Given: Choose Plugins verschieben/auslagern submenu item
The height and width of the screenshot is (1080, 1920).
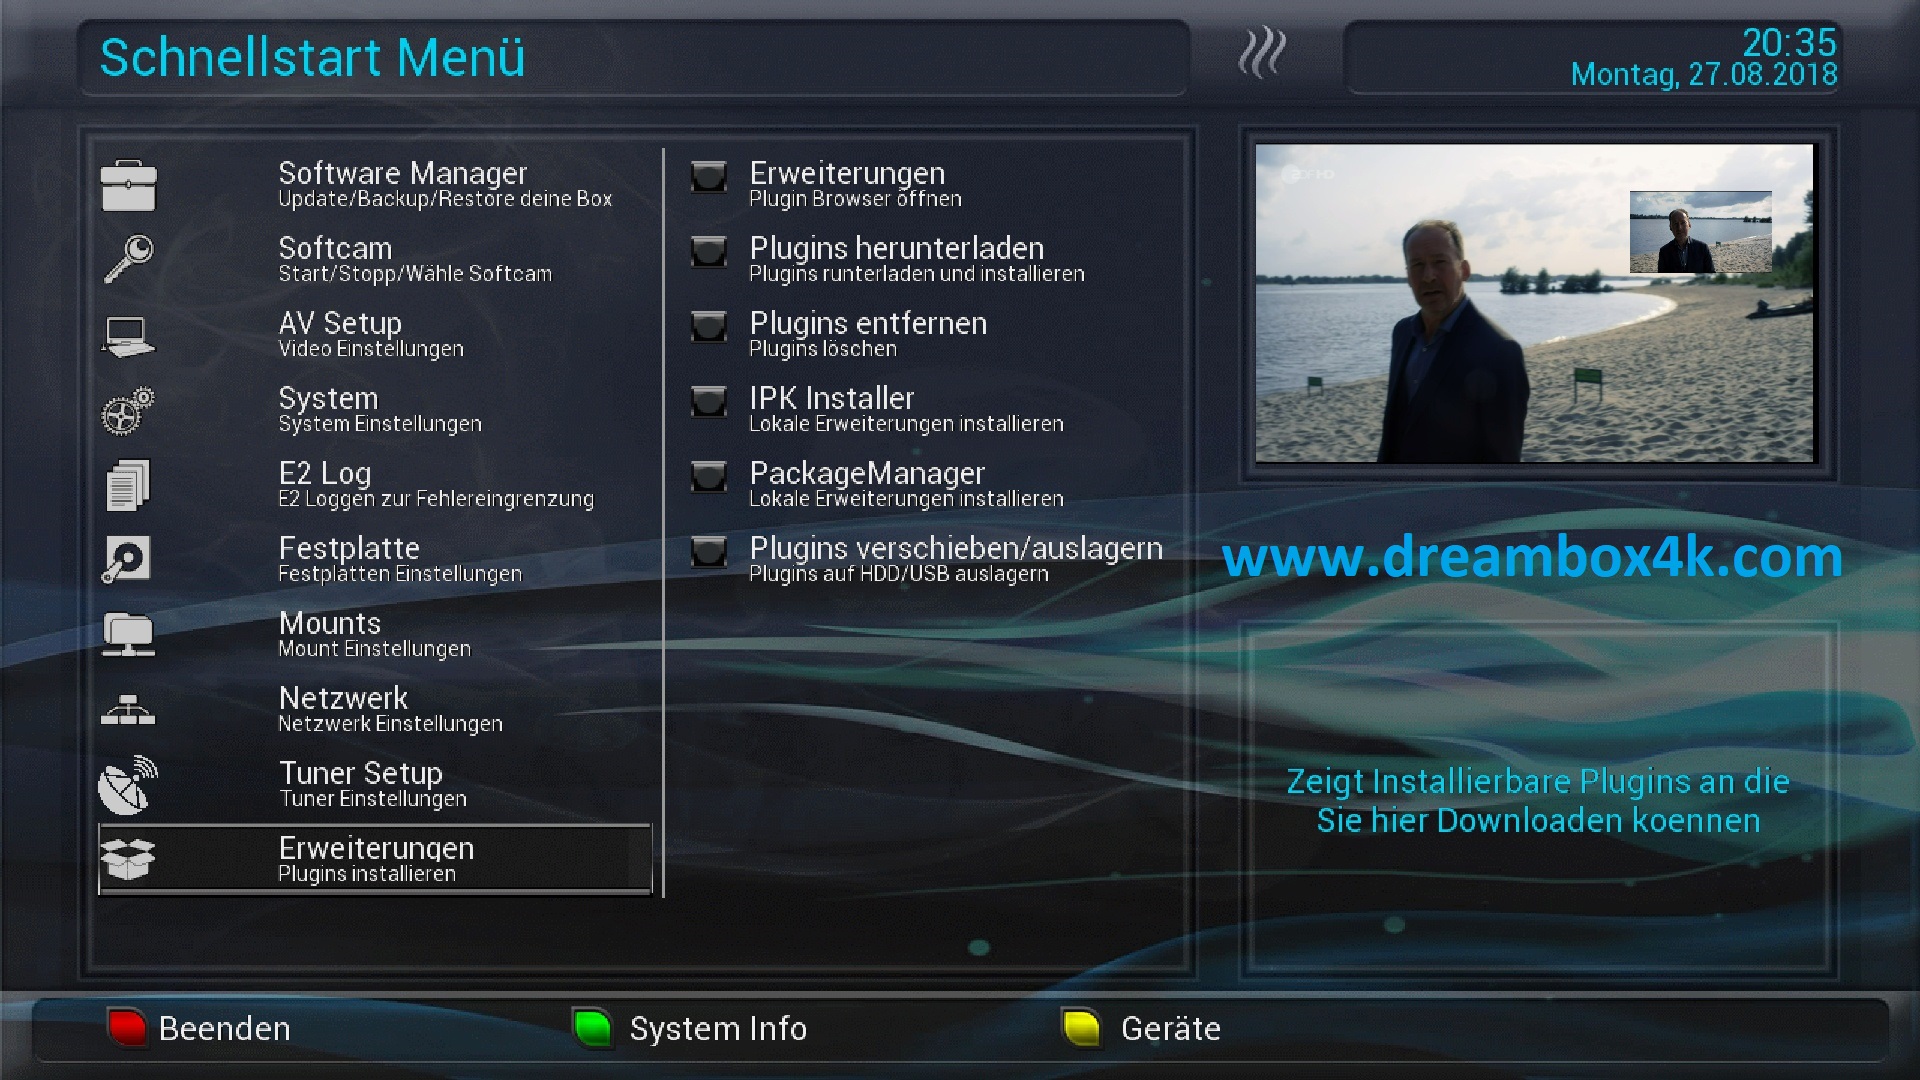Looking at the screenshot, I should (927, 560).
